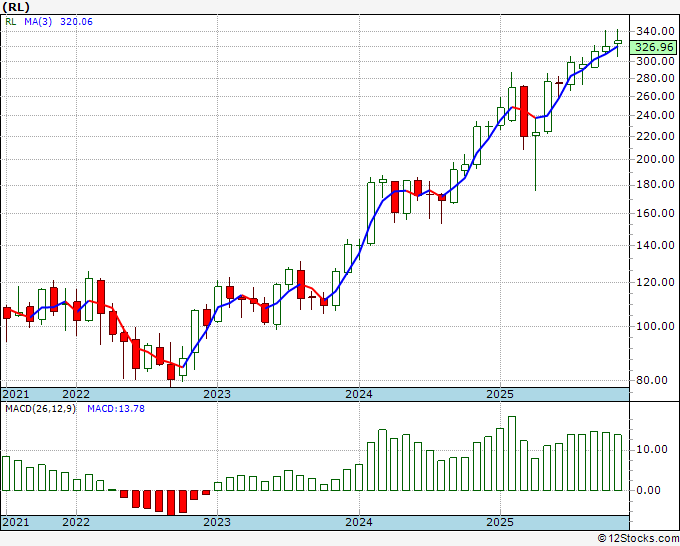Select the moving average value 320.06
Image resolution: width=680 pixels, height=546 pixels.
[x=76, y=22]
